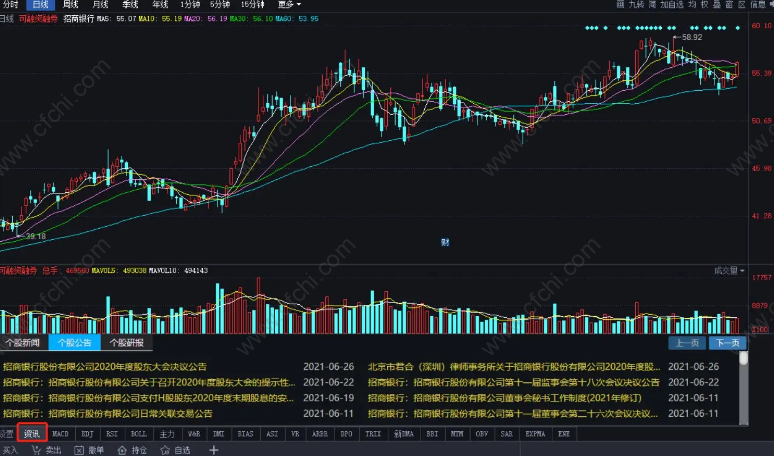
Task: Click the 下一页 next page button
Action: [727, 343]
